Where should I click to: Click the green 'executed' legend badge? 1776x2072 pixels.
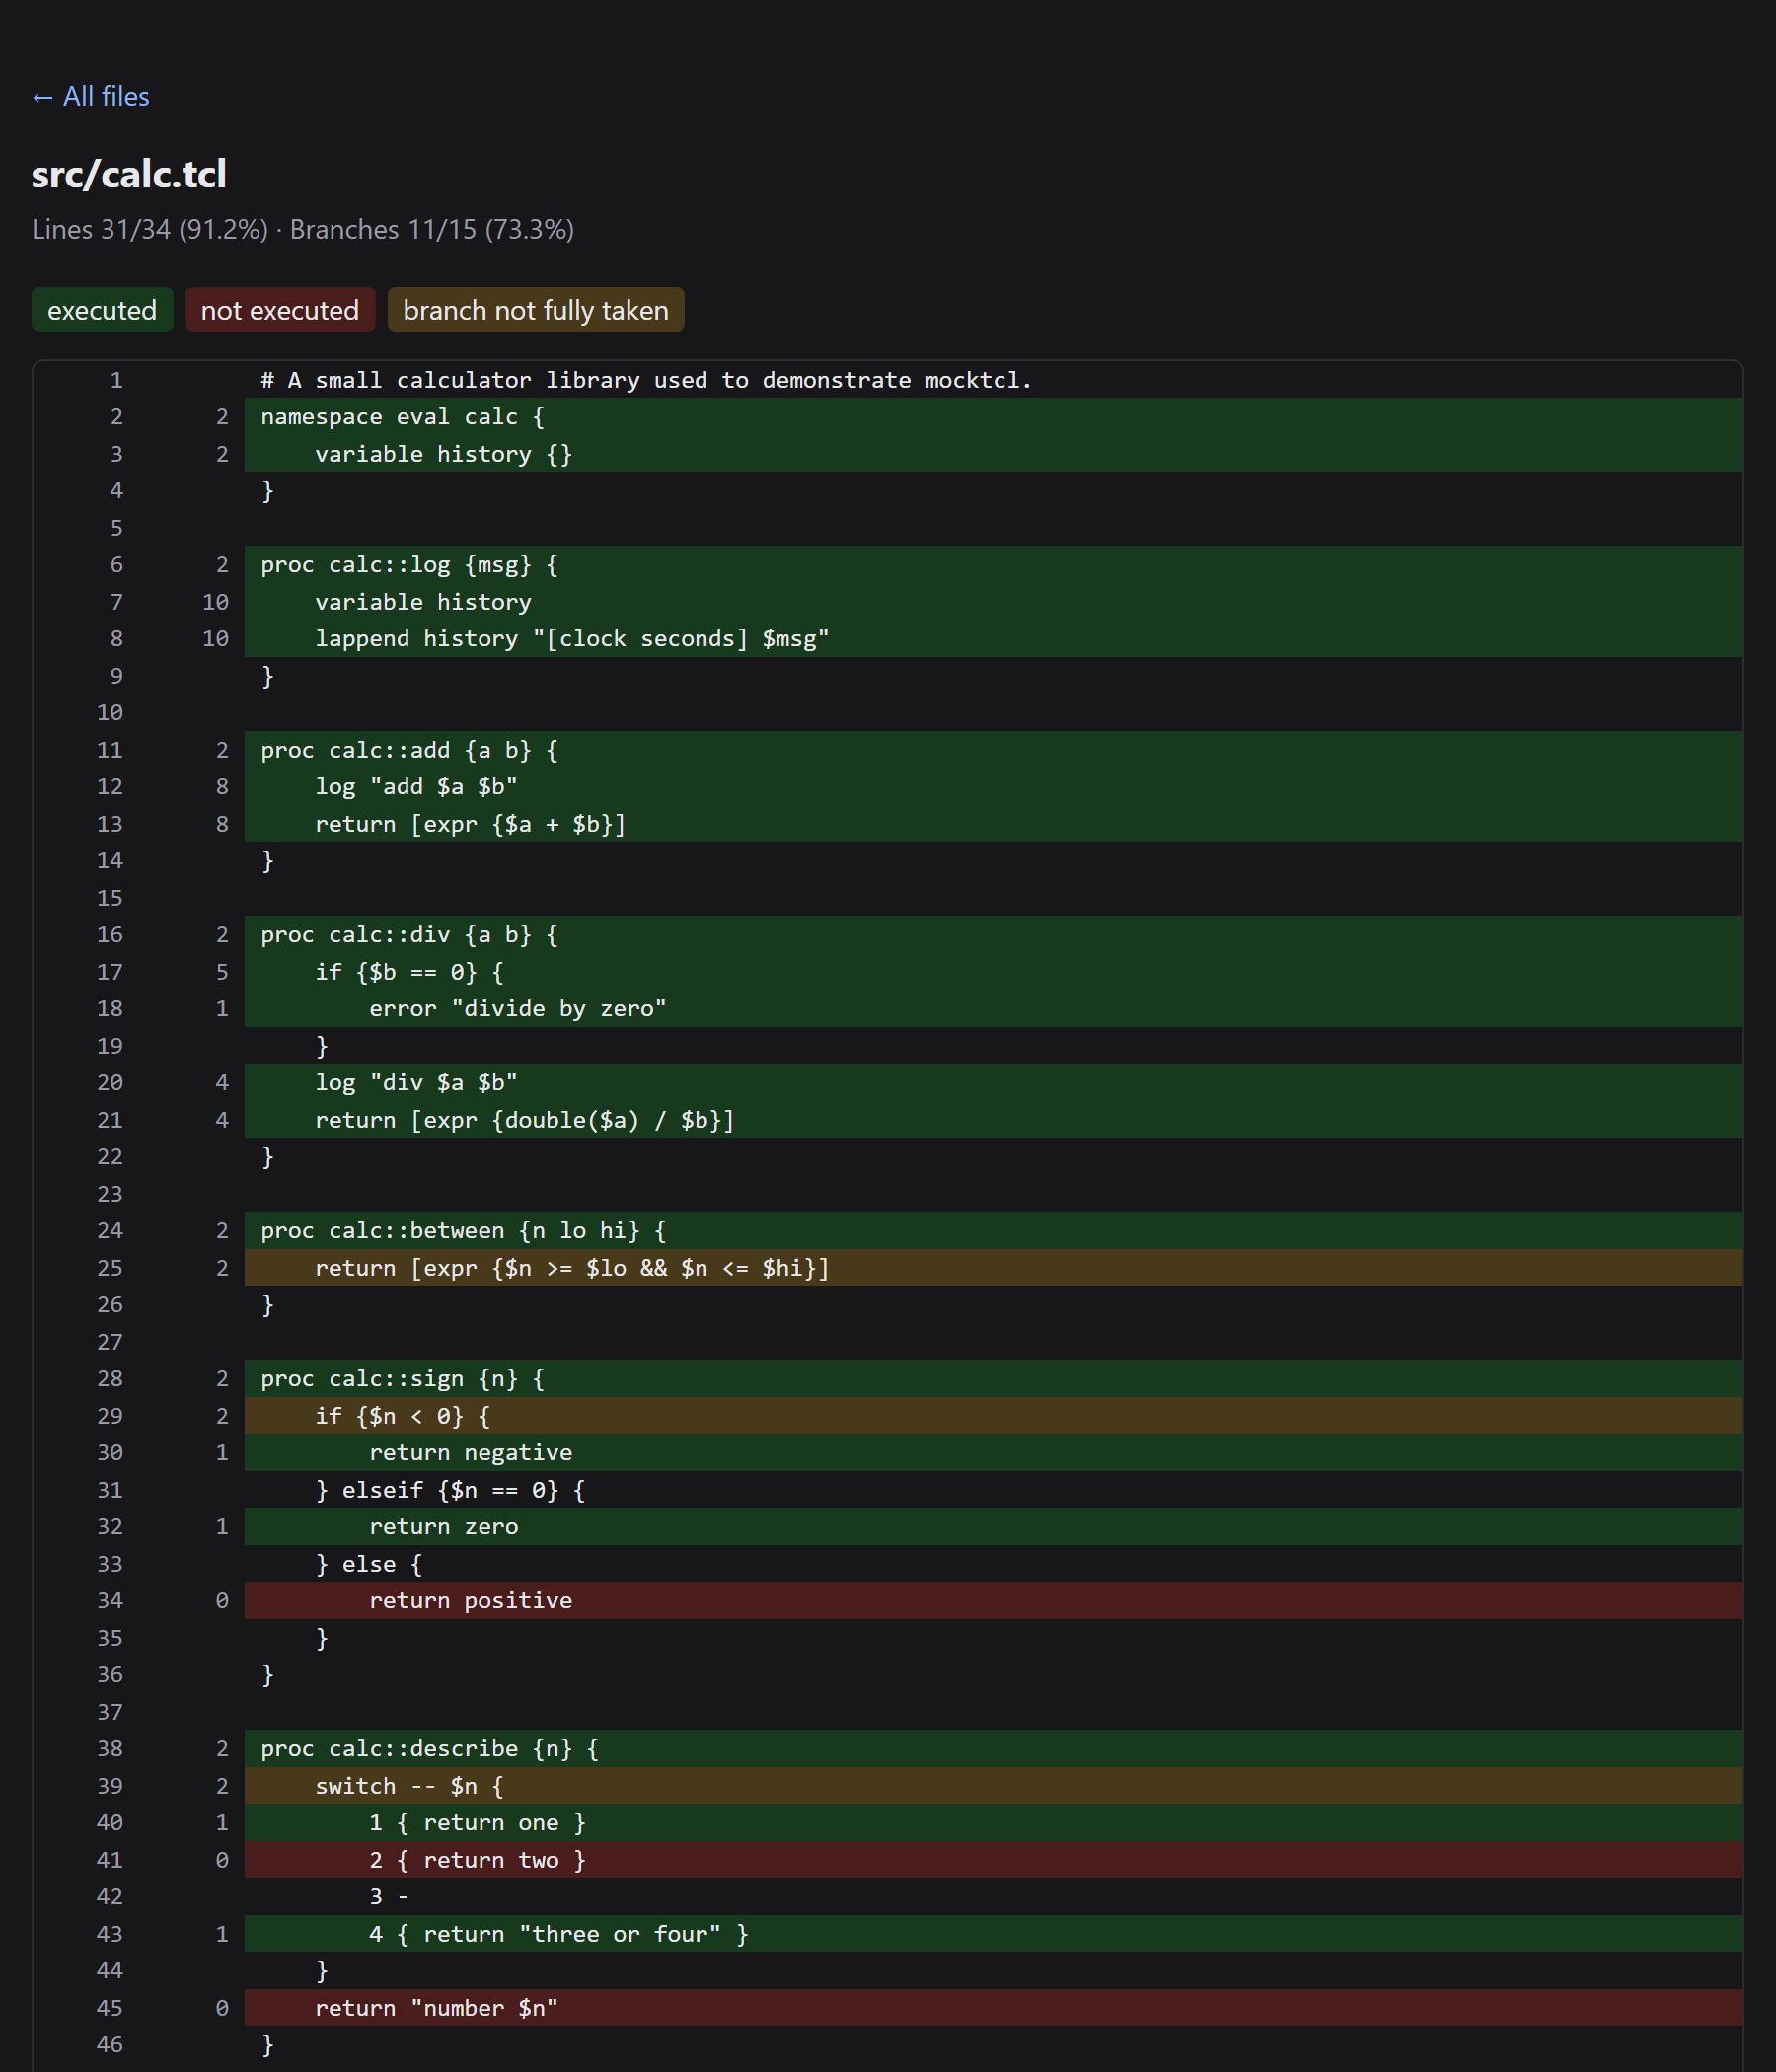coord(102,310)
